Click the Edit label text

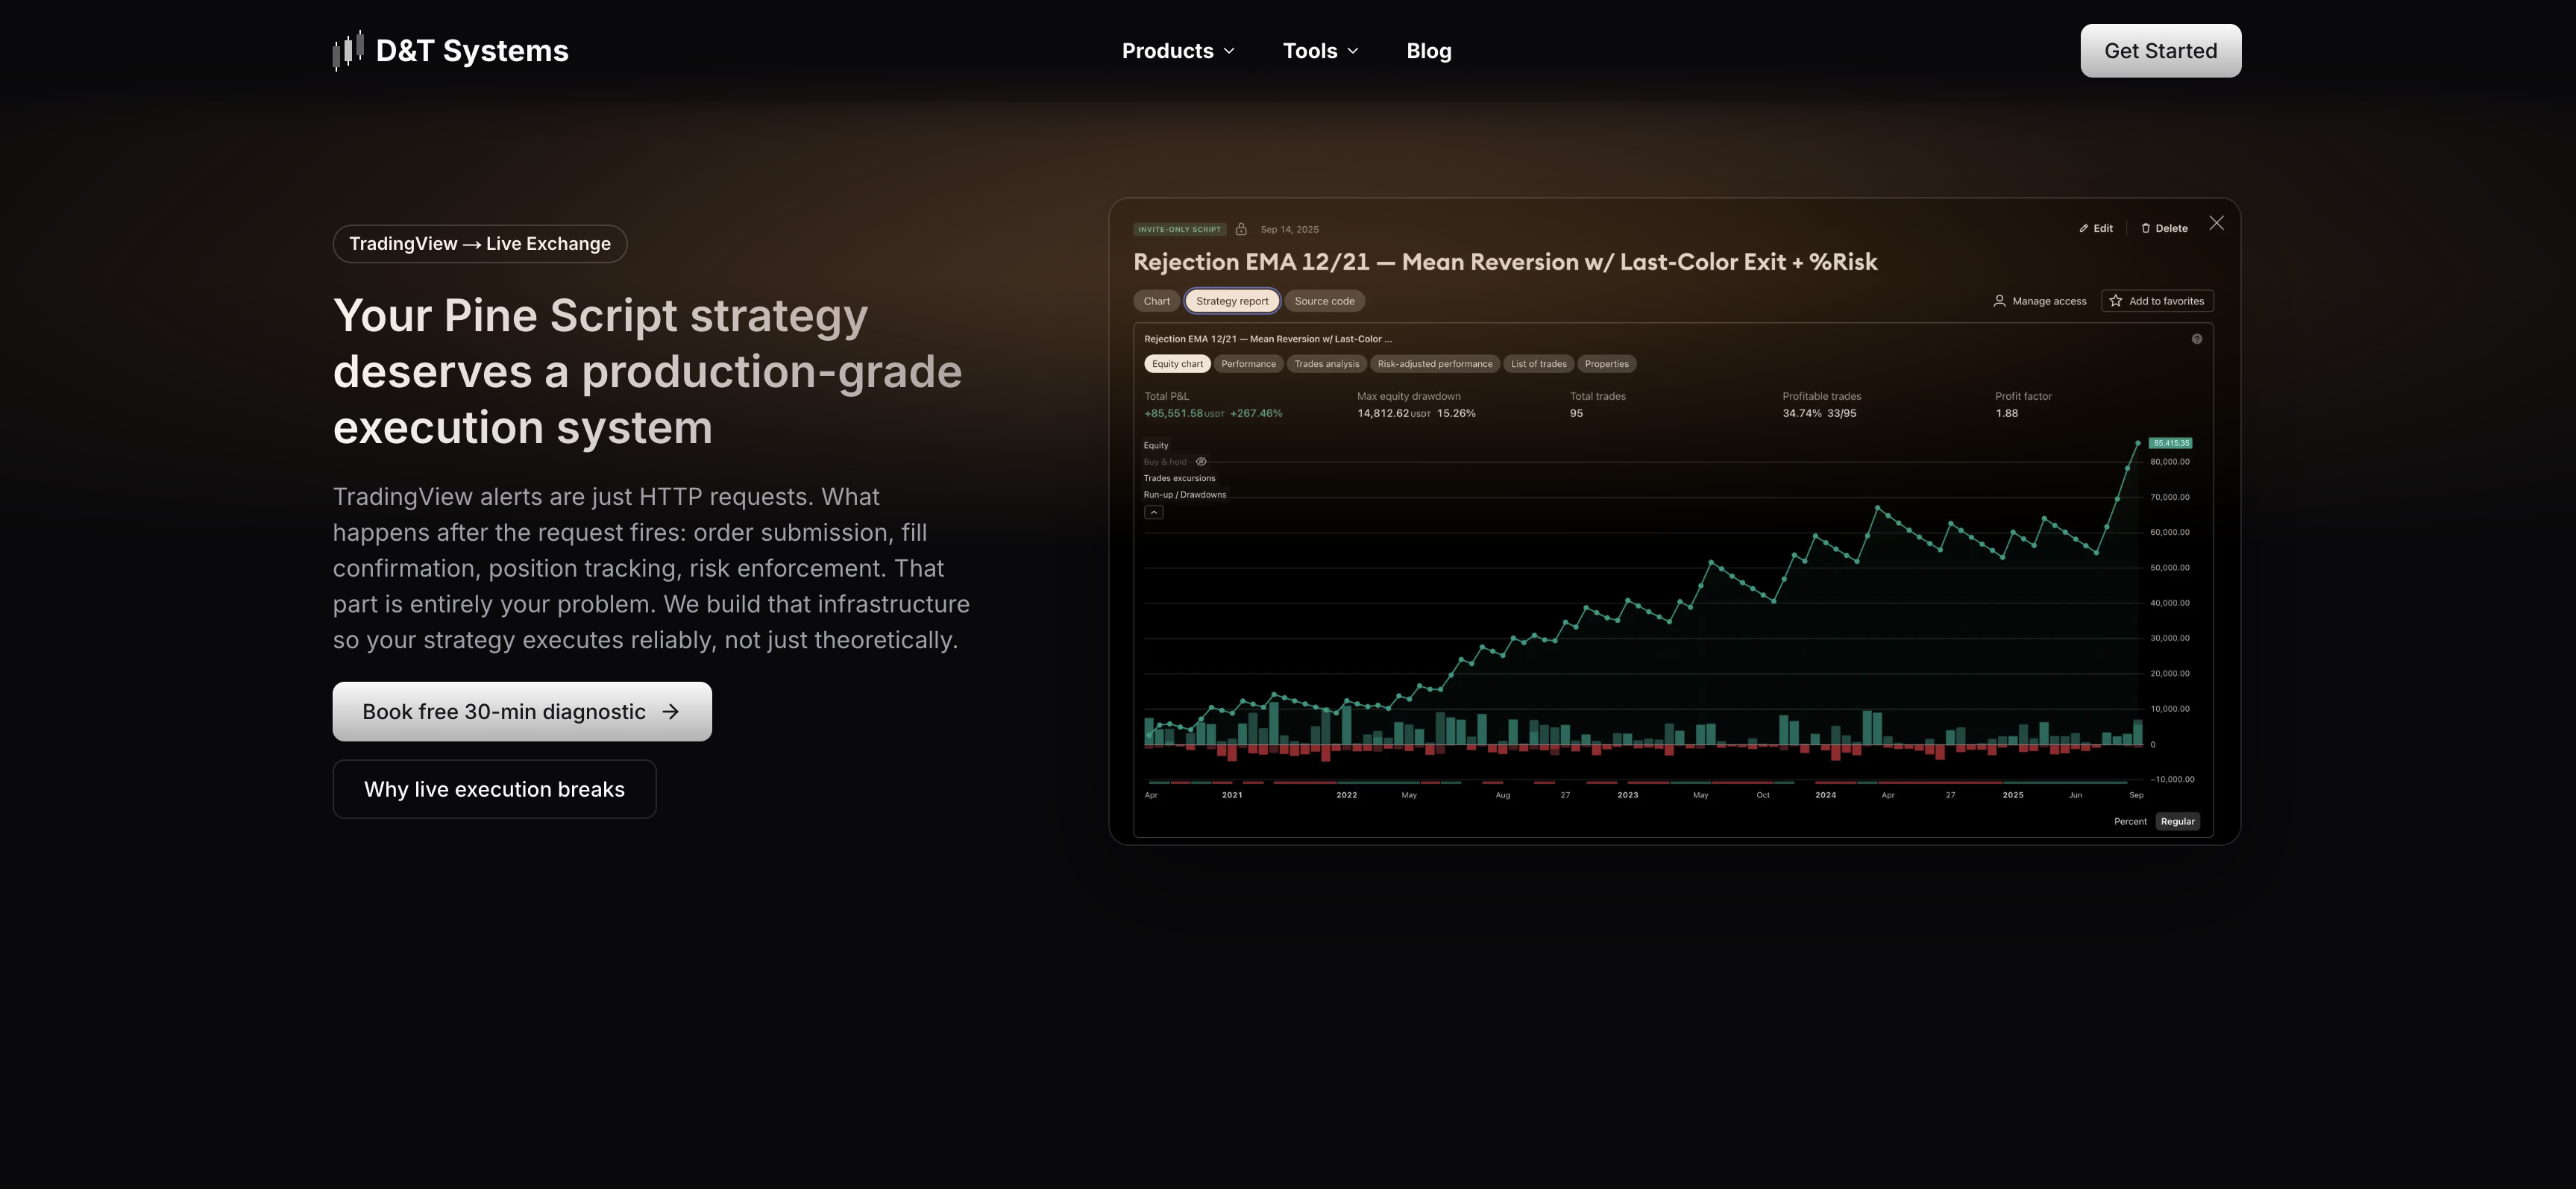point(2104,229)
